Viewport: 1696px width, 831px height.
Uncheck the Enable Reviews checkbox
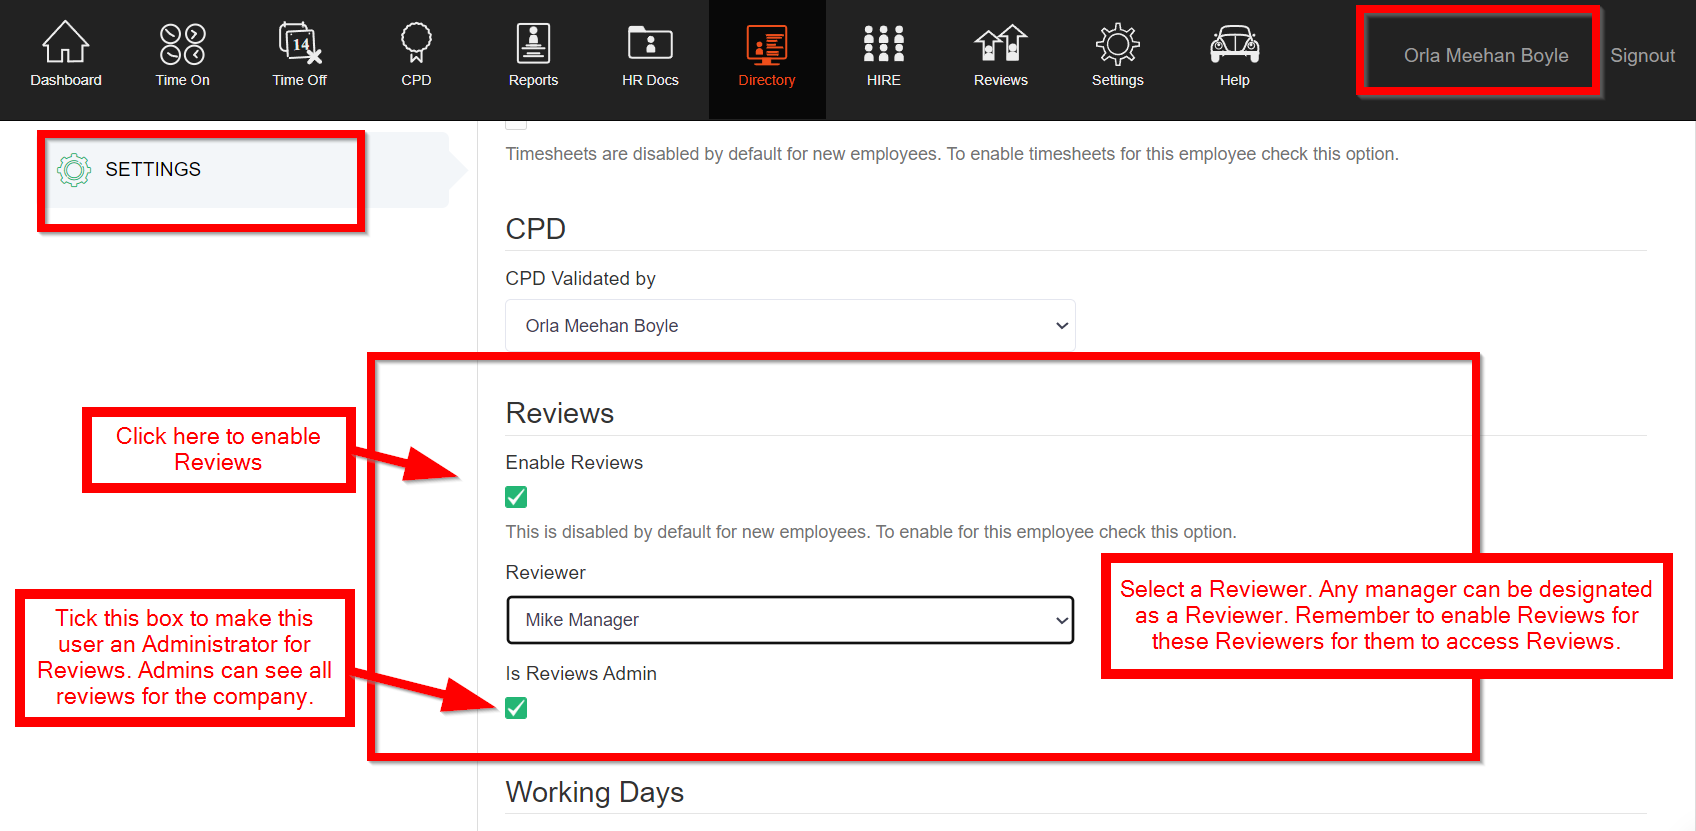pos(516,497)
